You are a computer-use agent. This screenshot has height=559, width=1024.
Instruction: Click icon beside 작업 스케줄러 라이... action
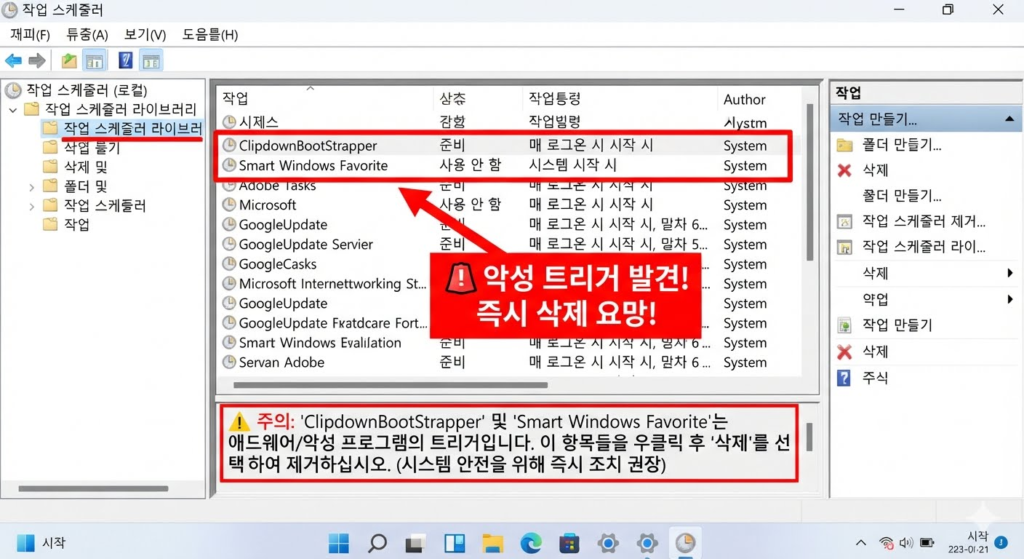point(844,248)
